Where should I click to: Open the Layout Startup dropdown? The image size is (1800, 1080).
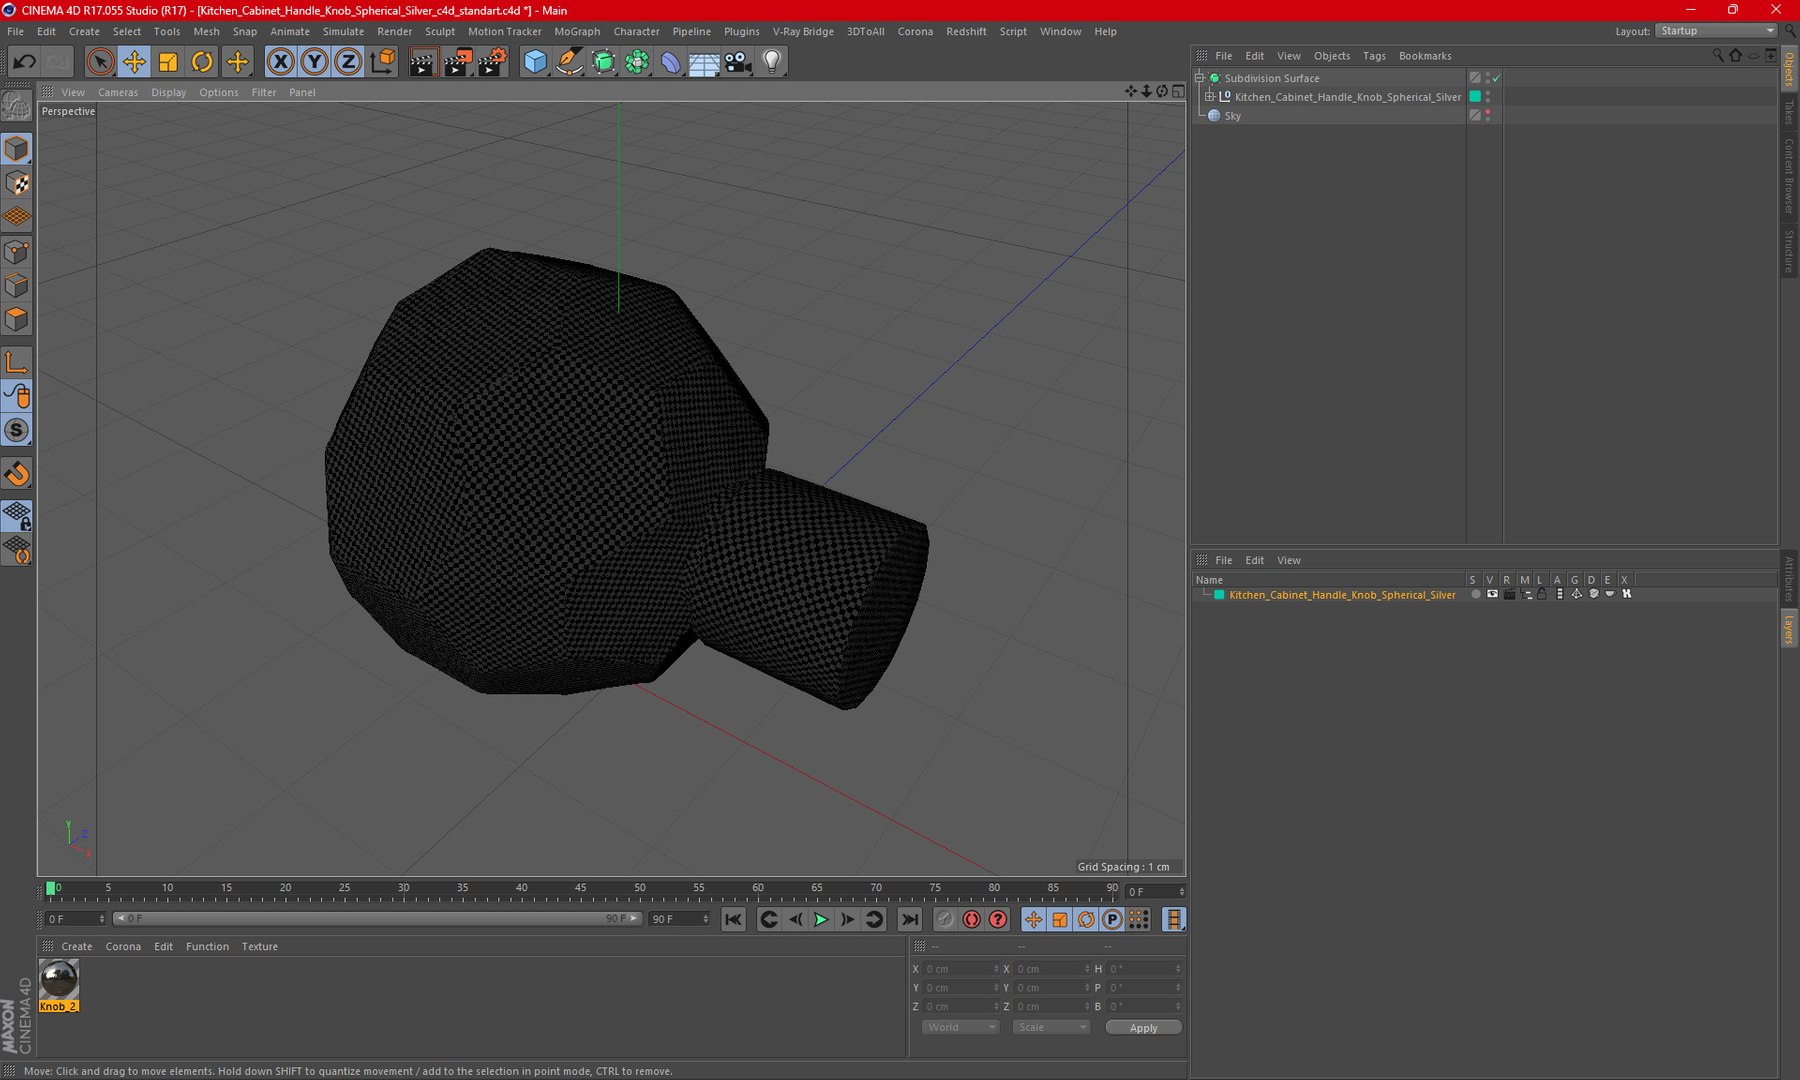point(1716,31)
